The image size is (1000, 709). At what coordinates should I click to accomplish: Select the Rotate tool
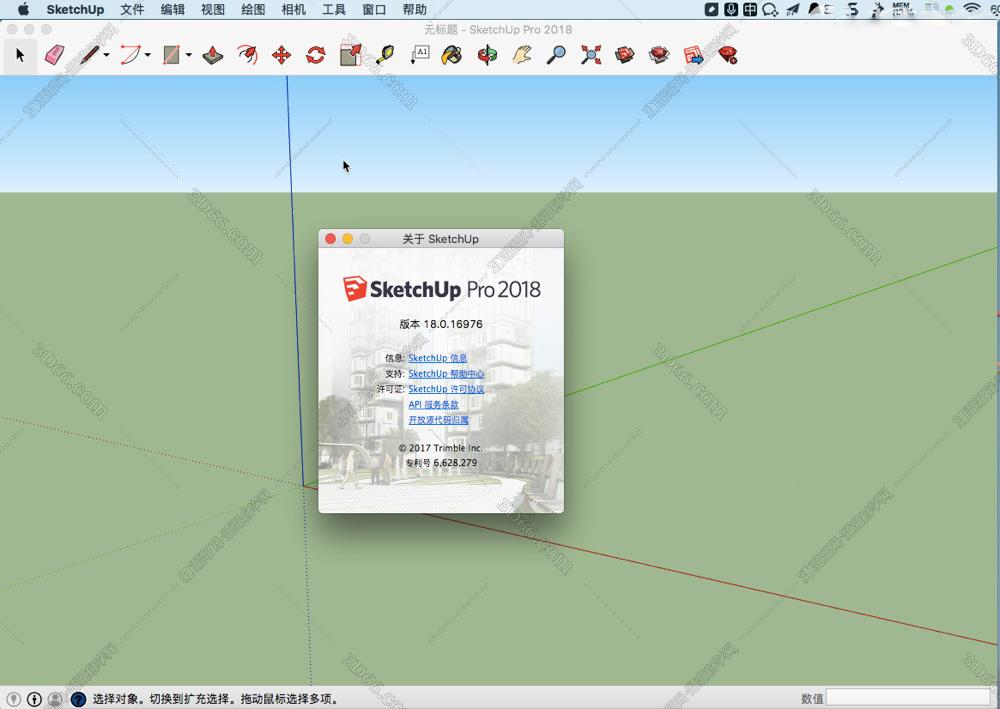316,55
